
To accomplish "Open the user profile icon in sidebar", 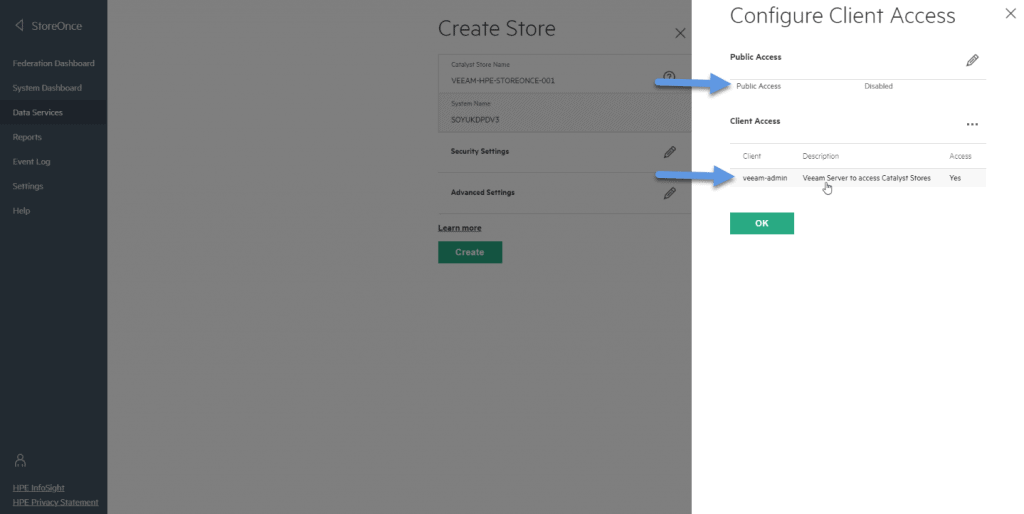I will [20, 460].
